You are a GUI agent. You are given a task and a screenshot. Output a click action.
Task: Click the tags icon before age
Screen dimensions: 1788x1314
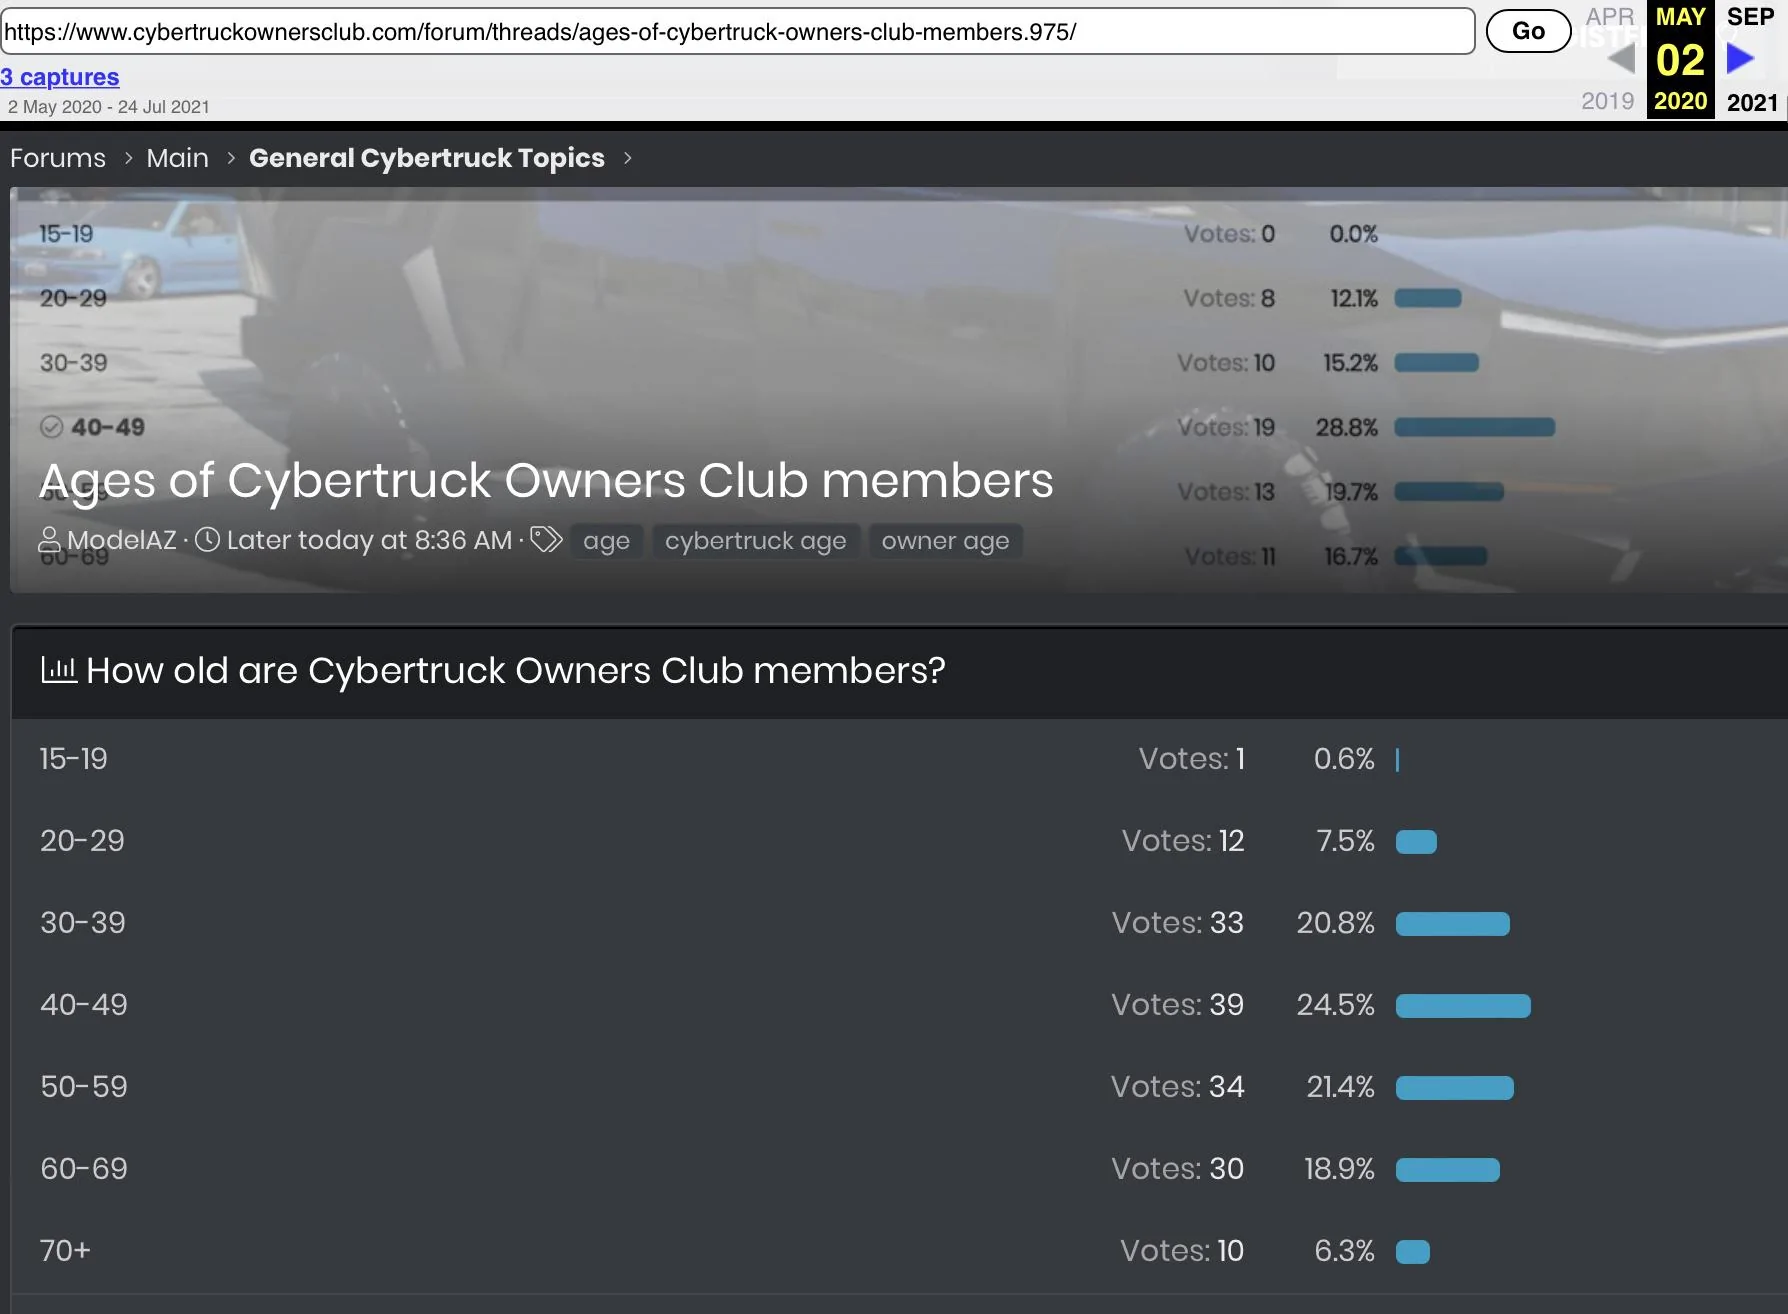pos(546,540)
